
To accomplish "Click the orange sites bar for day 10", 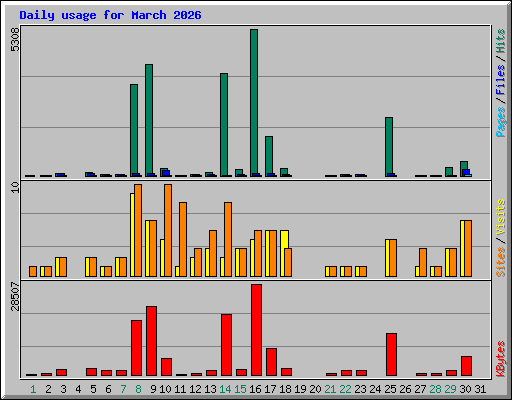I will [168, 230].
